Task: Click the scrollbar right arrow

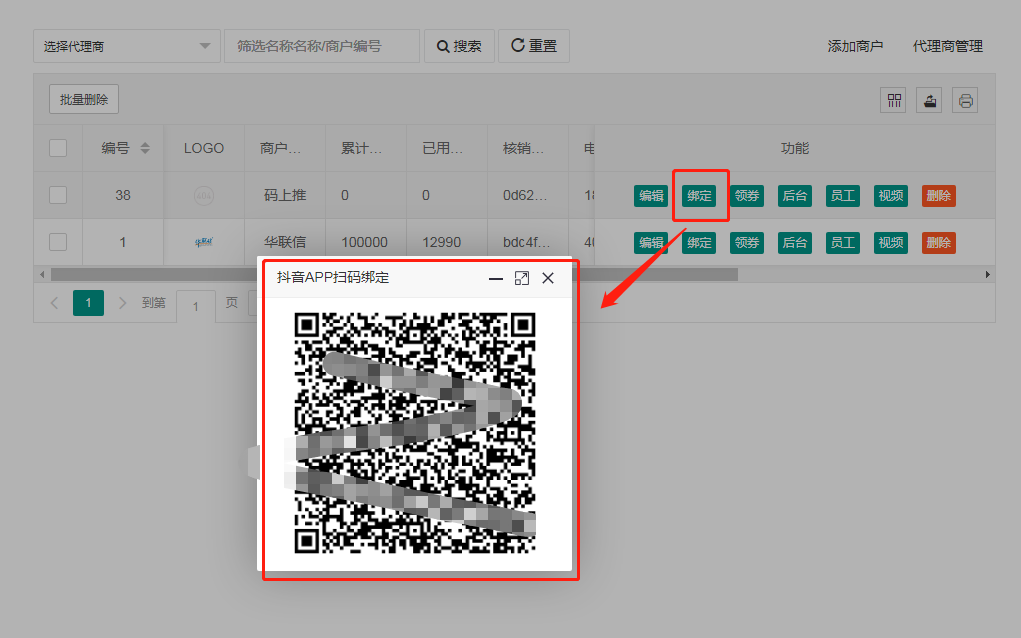Action: [x=987, y=275]
